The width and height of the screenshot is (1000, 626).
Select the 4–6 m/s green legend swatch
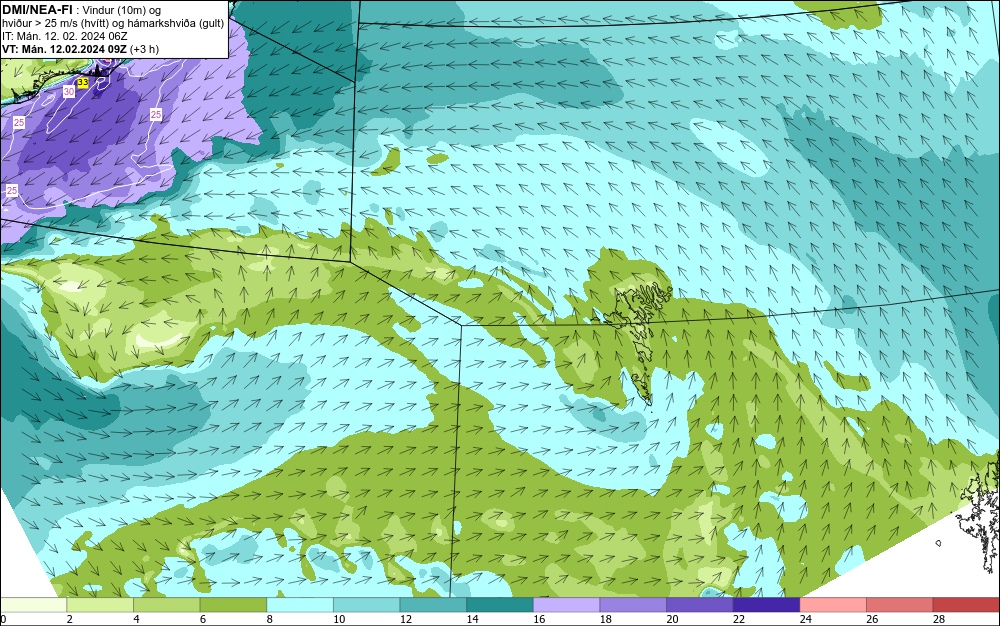pos(166,605)
